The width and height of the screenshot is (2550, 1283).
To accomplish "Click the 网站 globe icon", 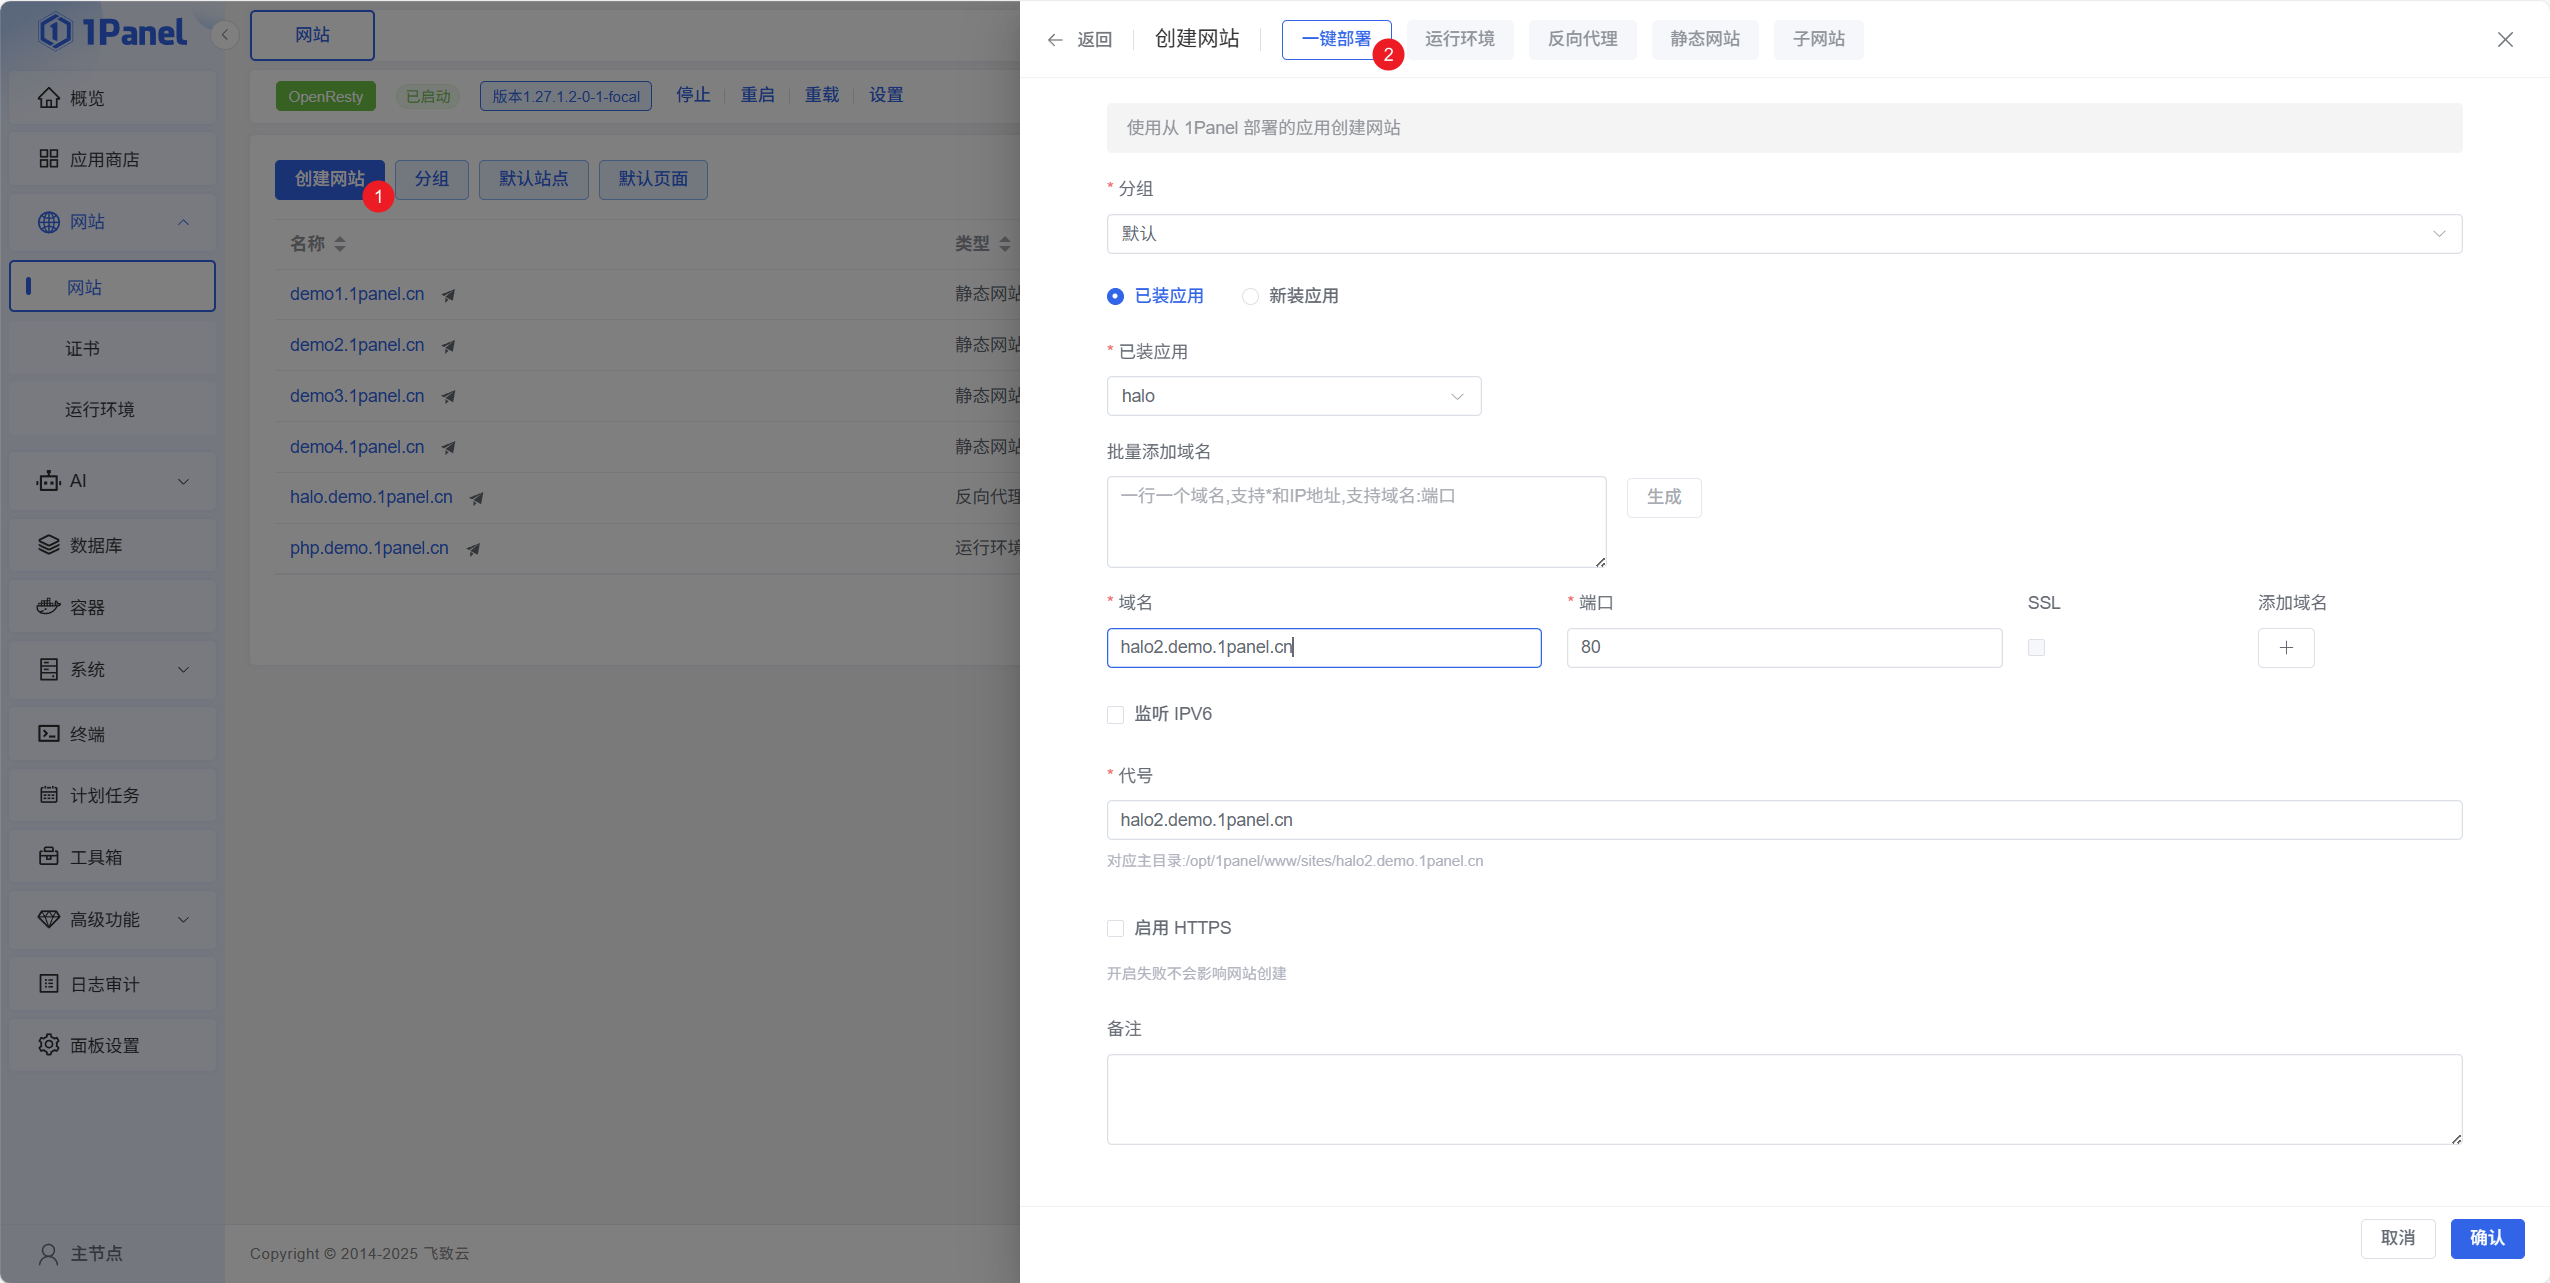I will pyautogui.click(x=48, y=222).
